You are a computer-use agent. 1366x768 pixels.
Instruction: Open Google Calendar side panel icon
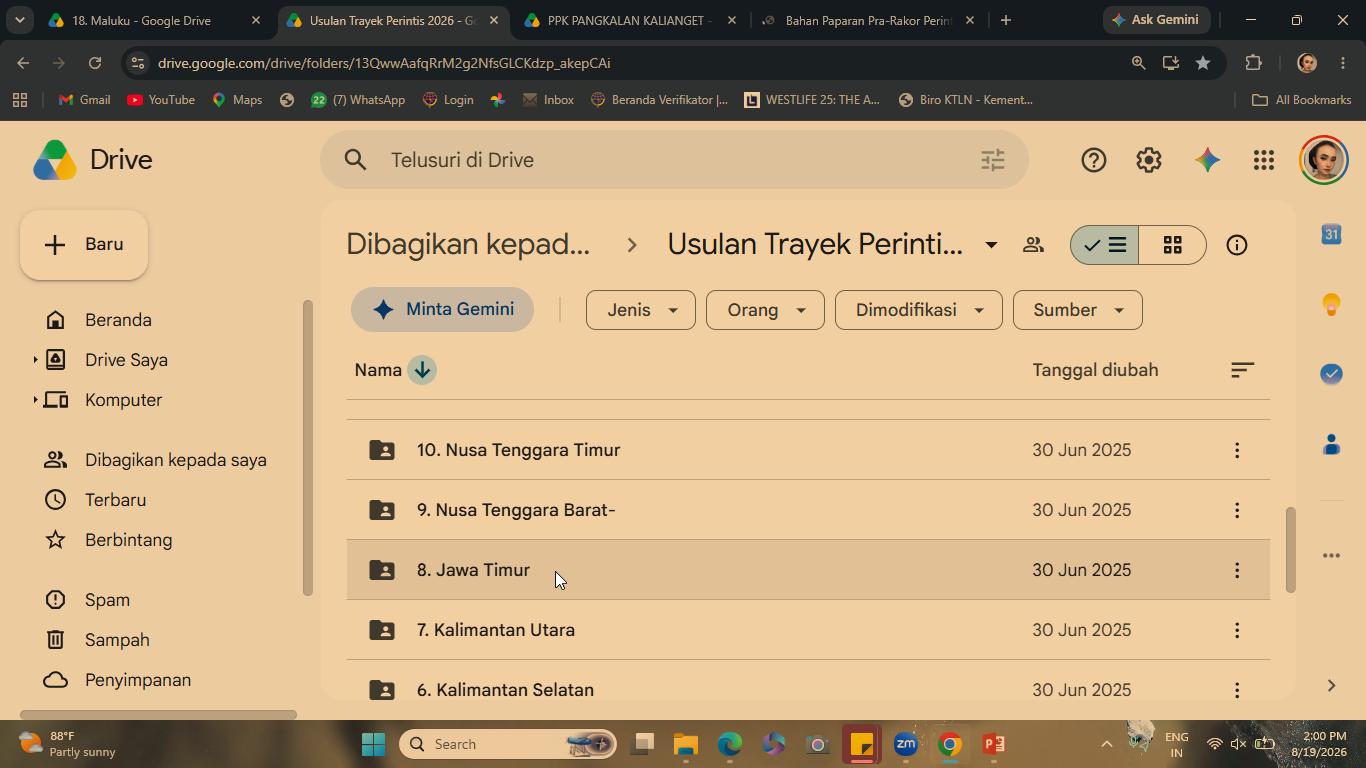pos(1331,234)
